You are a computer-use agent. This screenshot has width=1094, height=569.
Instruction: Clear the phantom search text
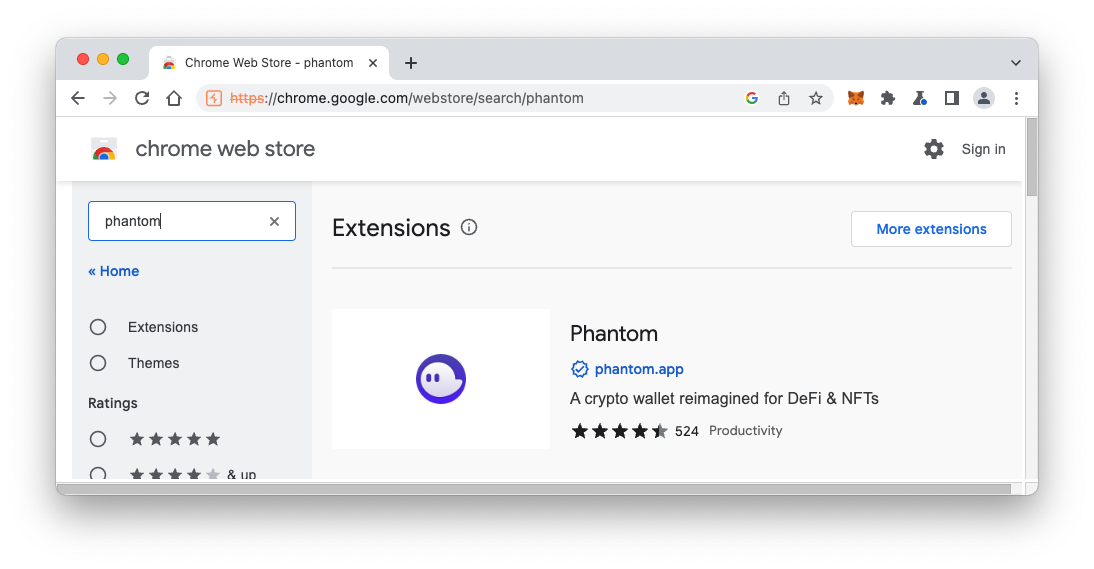274,221
